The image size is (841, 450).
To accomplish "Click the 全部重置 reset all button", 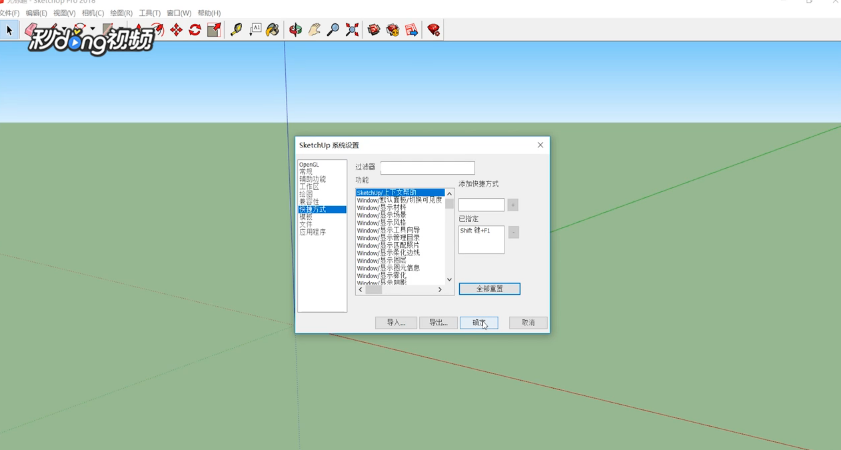I will point(490,289).
